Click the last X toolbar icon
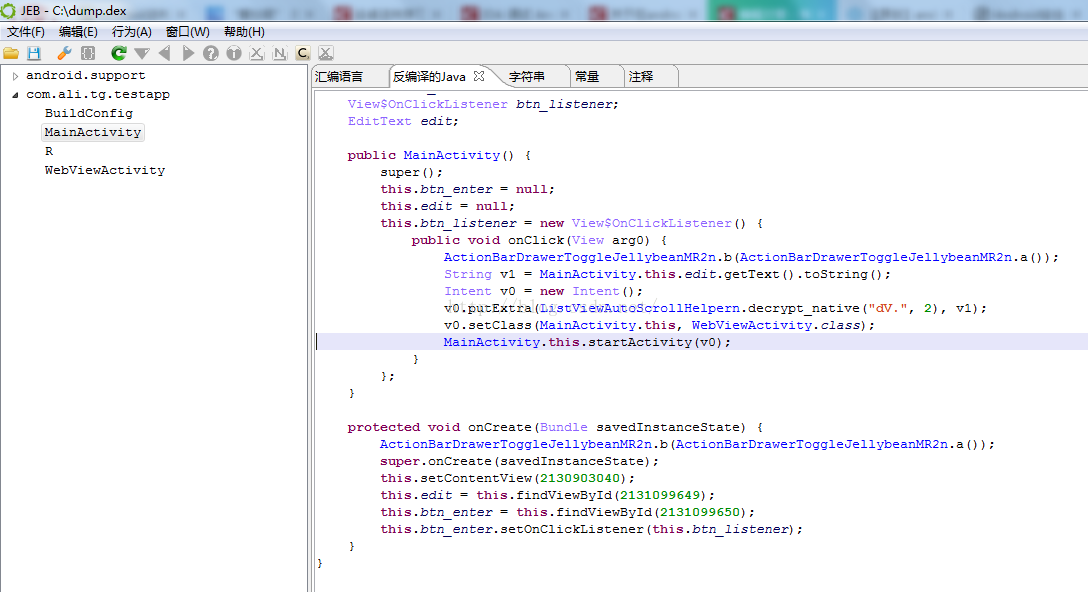 pos(325,53)
